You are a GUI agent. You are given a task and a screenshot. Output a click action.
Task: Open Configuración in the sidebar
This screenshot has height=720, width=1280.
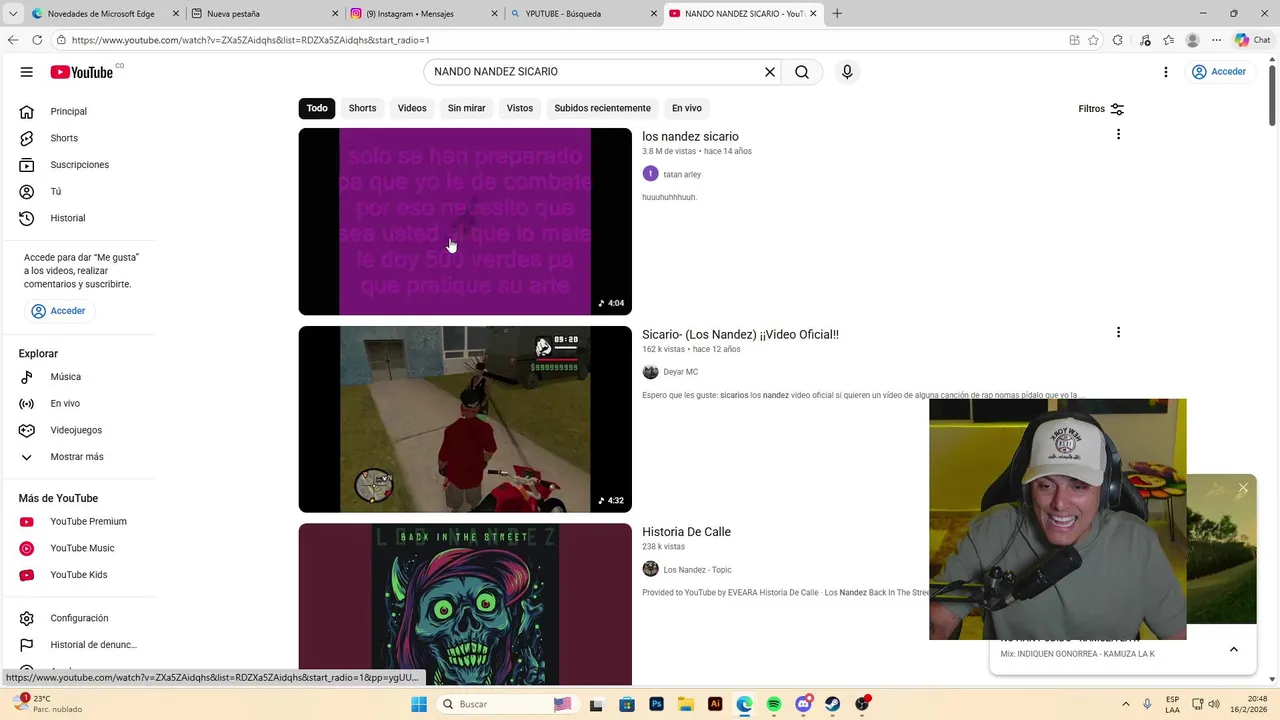[80, 618]
